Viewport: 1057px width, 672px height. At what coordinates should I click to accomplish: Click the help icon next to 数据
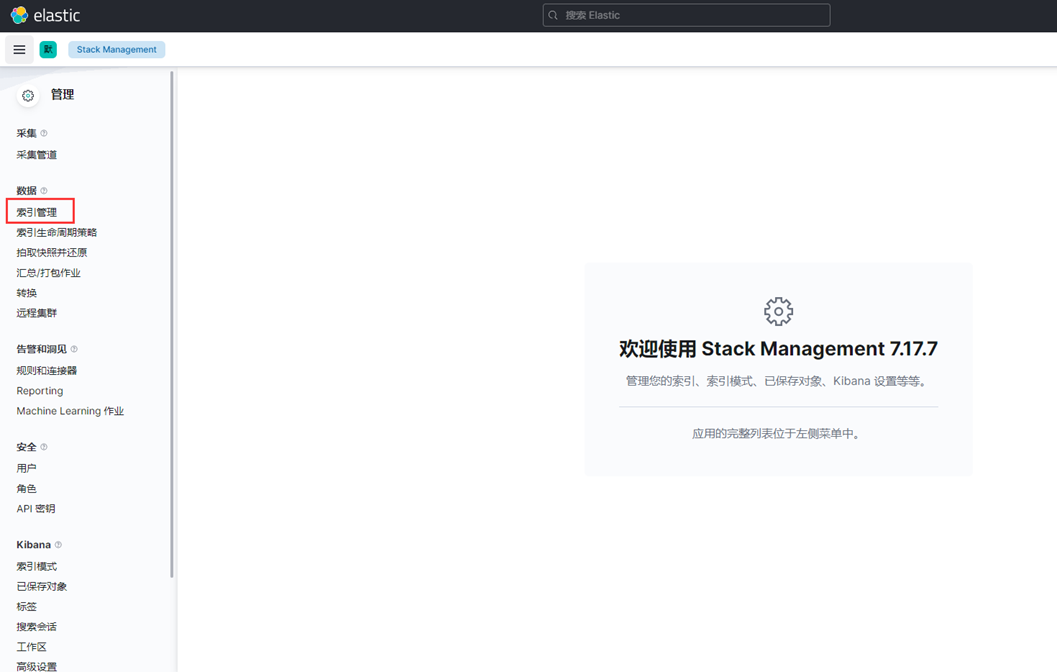(x=44, y=191)
